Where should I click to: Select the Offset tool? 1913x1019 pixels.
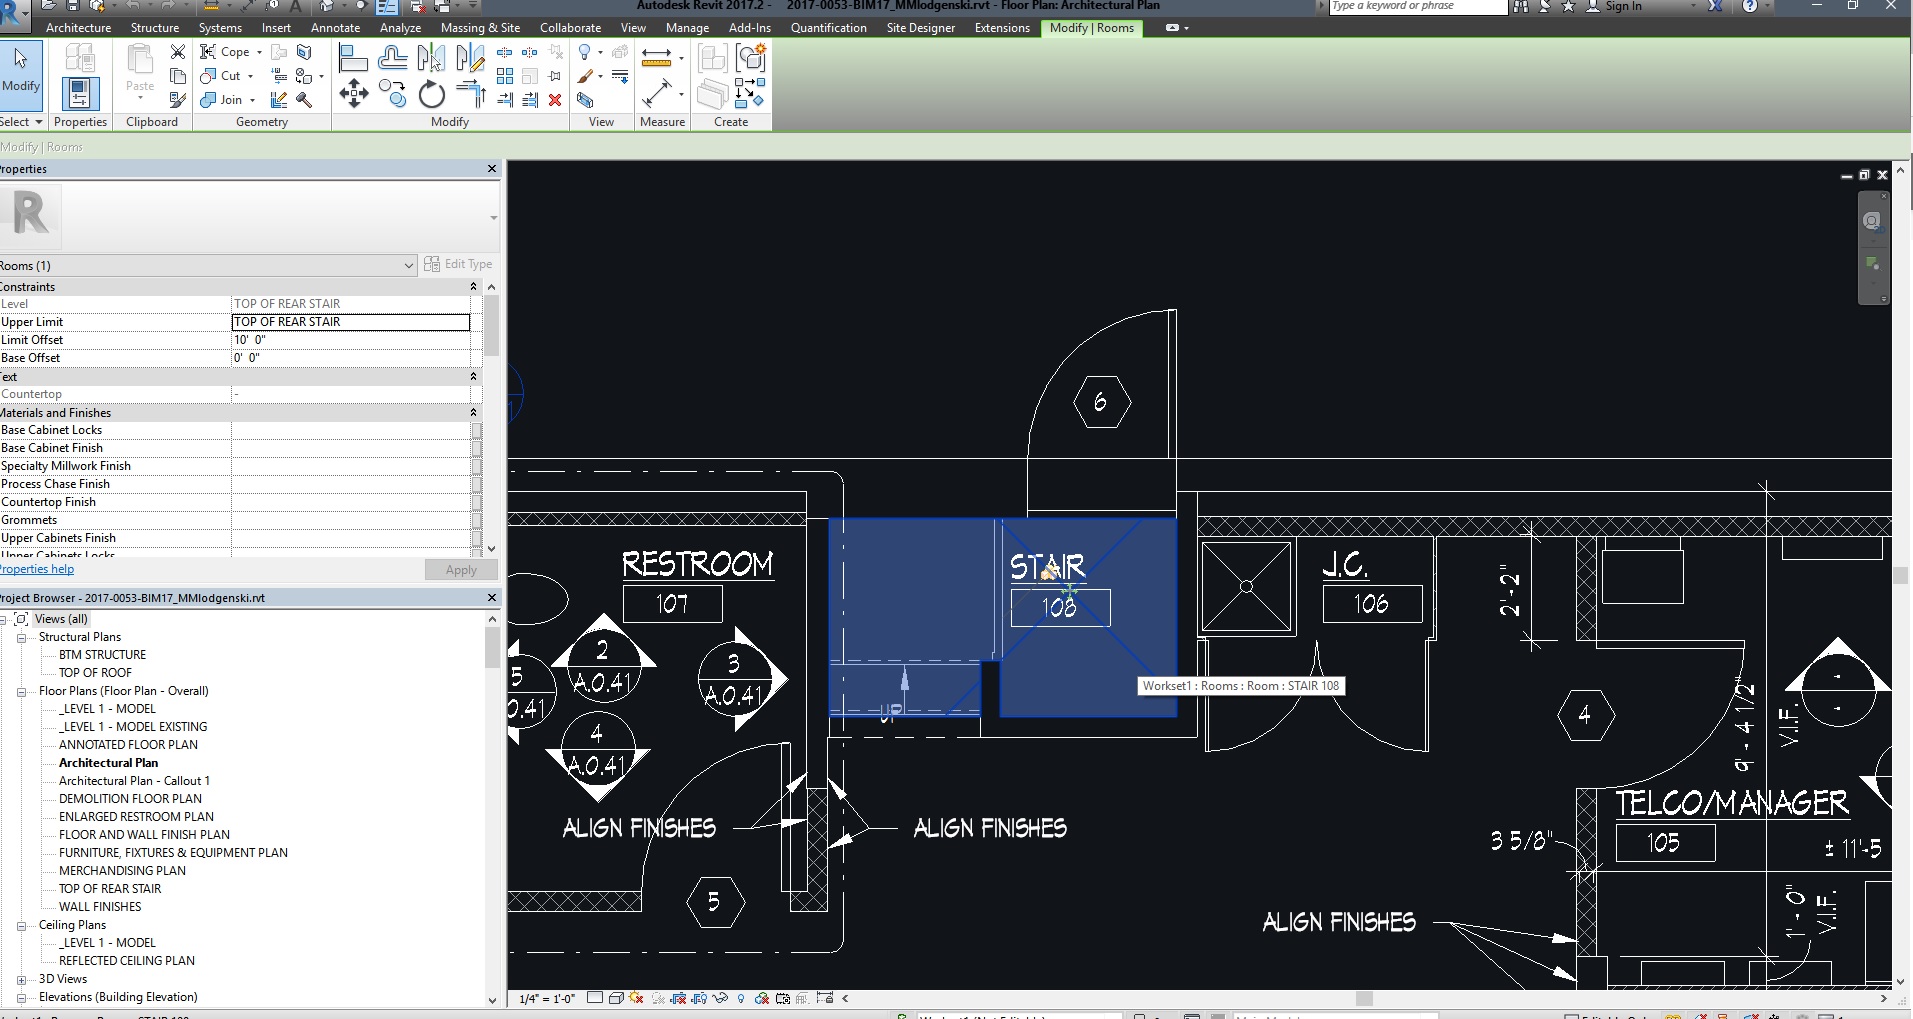[x=393, y=59]
